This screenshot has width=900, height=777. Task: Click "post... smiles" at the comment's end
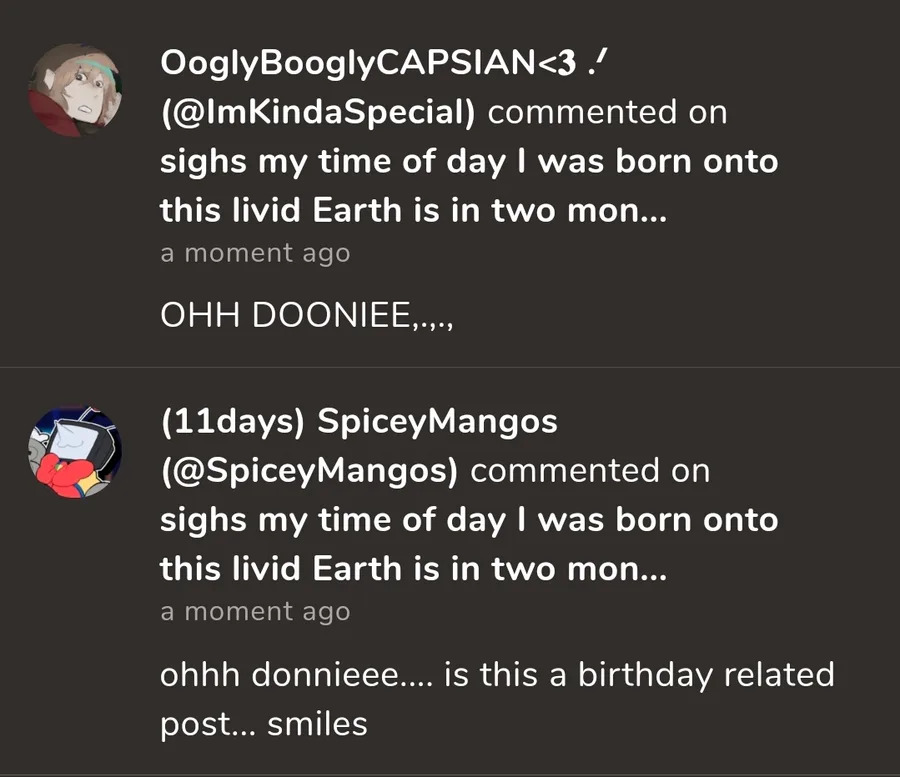[264, 724]
